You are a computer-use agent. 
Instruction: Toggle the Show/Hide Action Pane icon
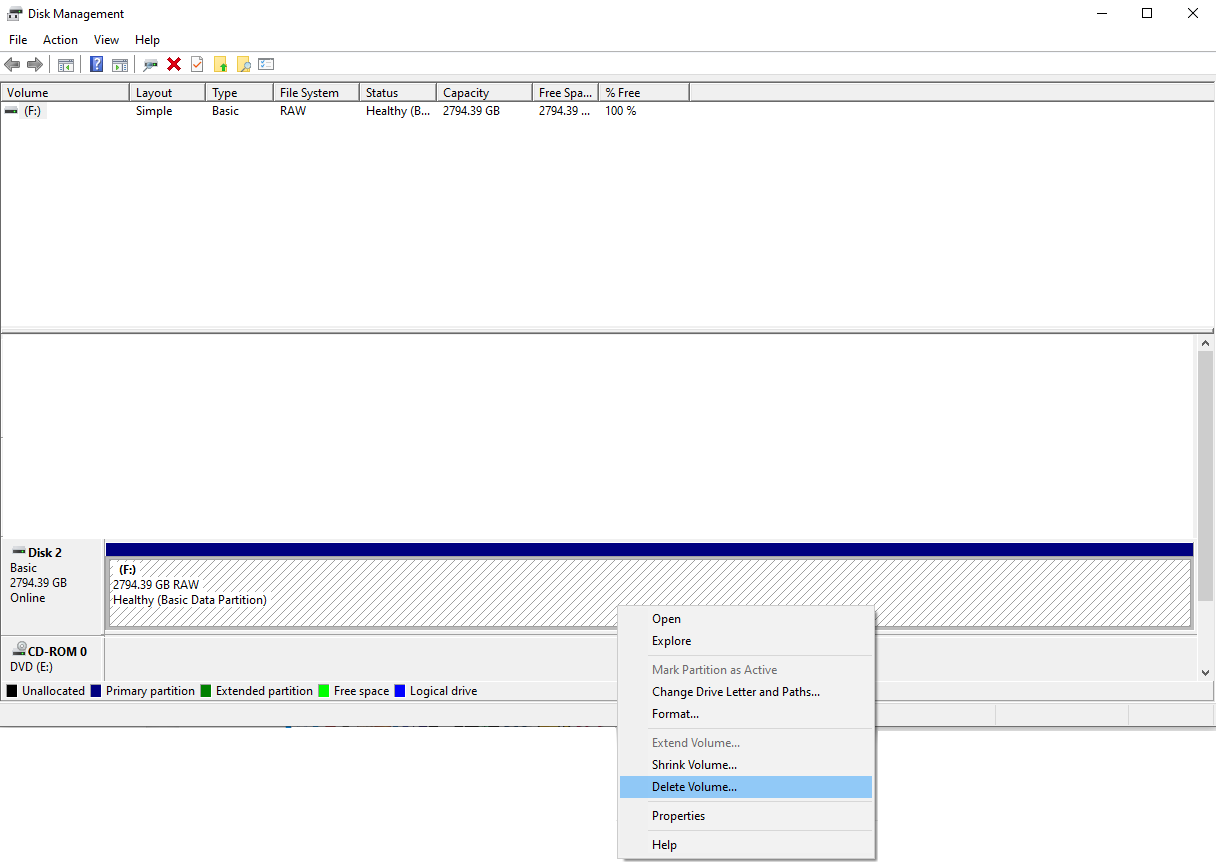[x=120, y=64]
